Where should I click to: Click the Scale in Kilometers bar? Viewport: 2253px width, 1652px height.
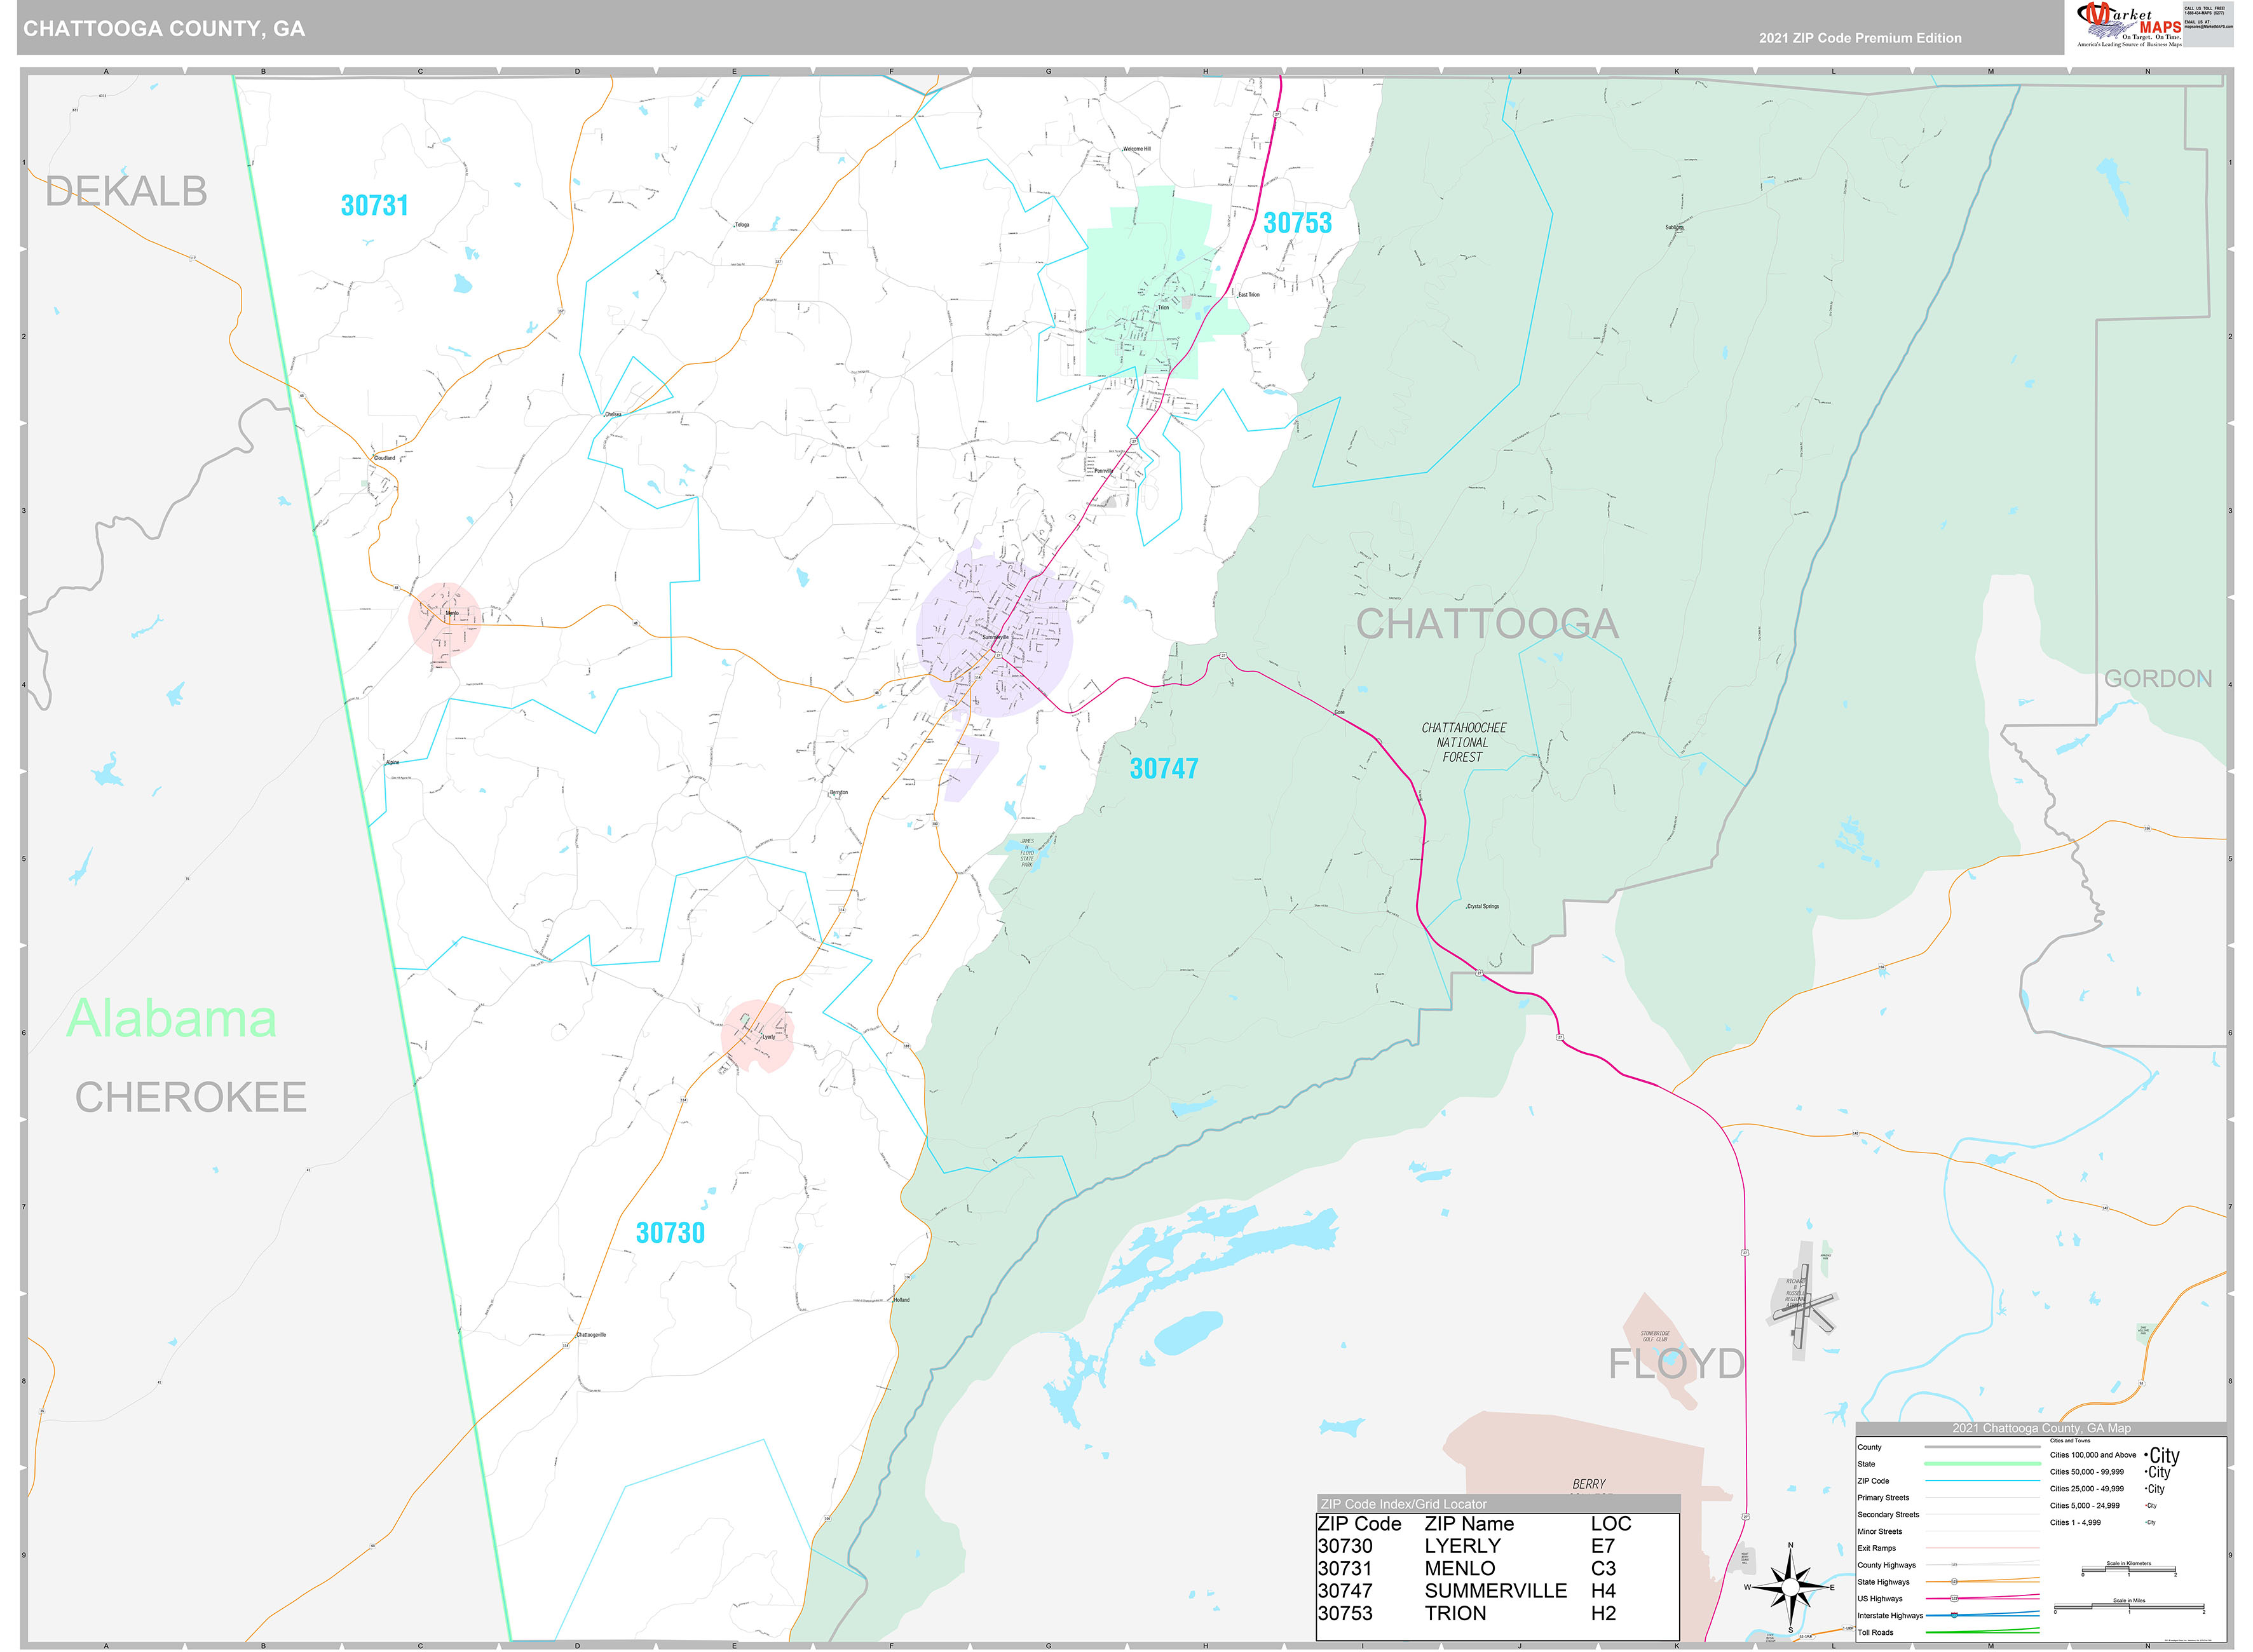click(2129, 1570)
